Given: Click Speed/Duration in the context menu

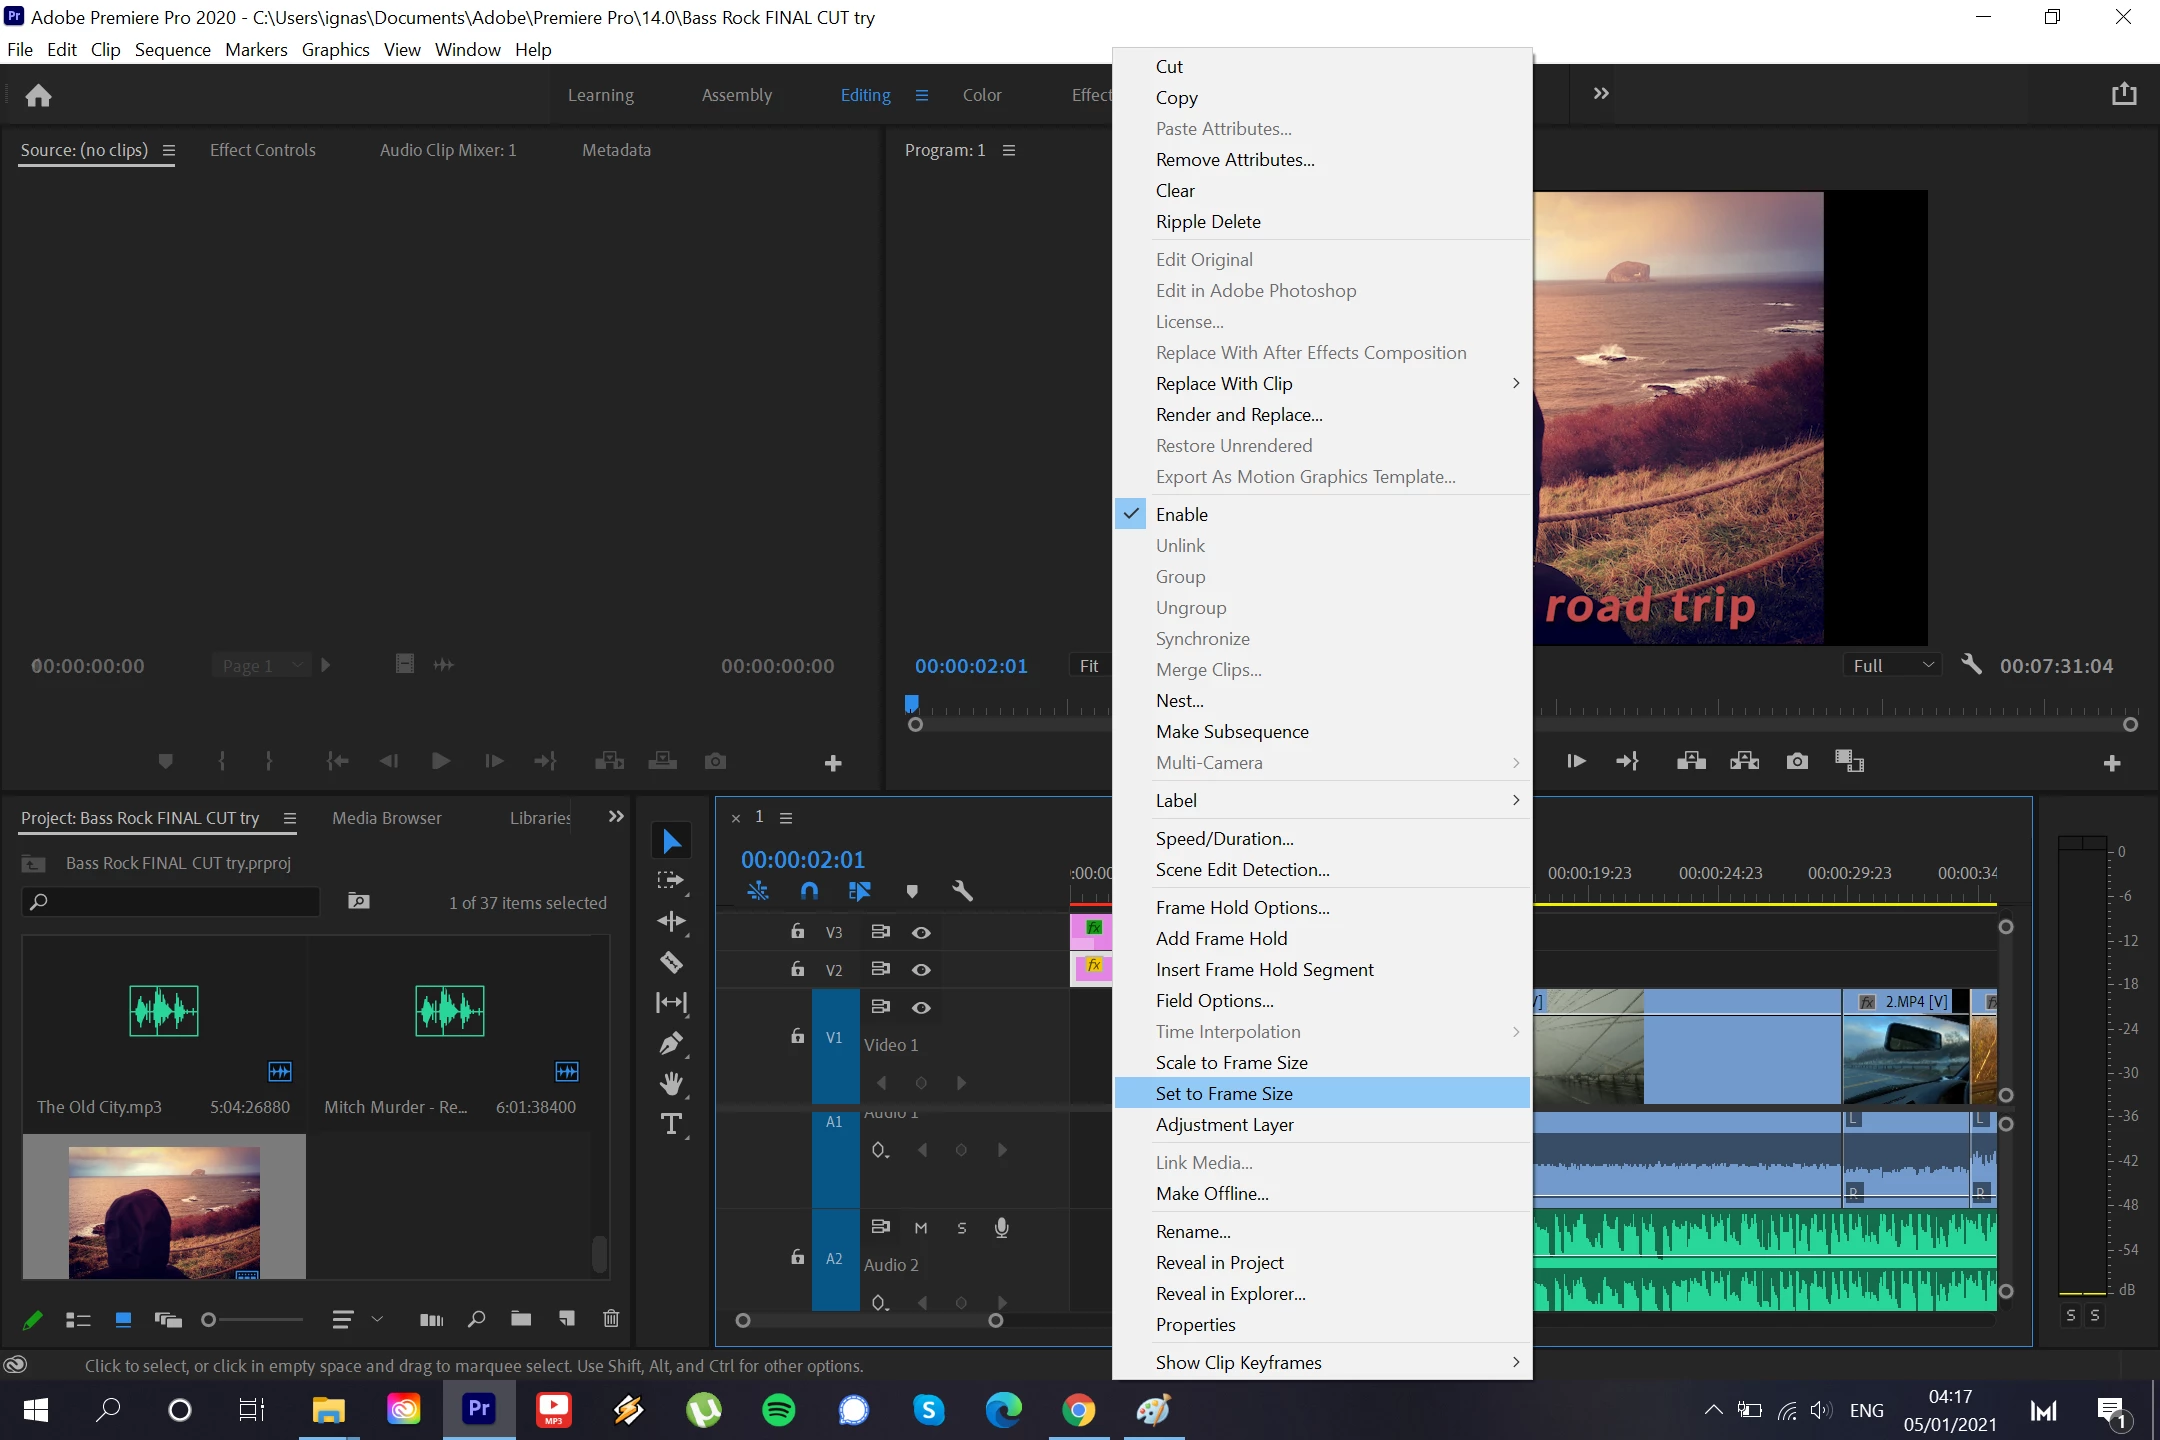Looking at the screenshot, I should 1224,838.
